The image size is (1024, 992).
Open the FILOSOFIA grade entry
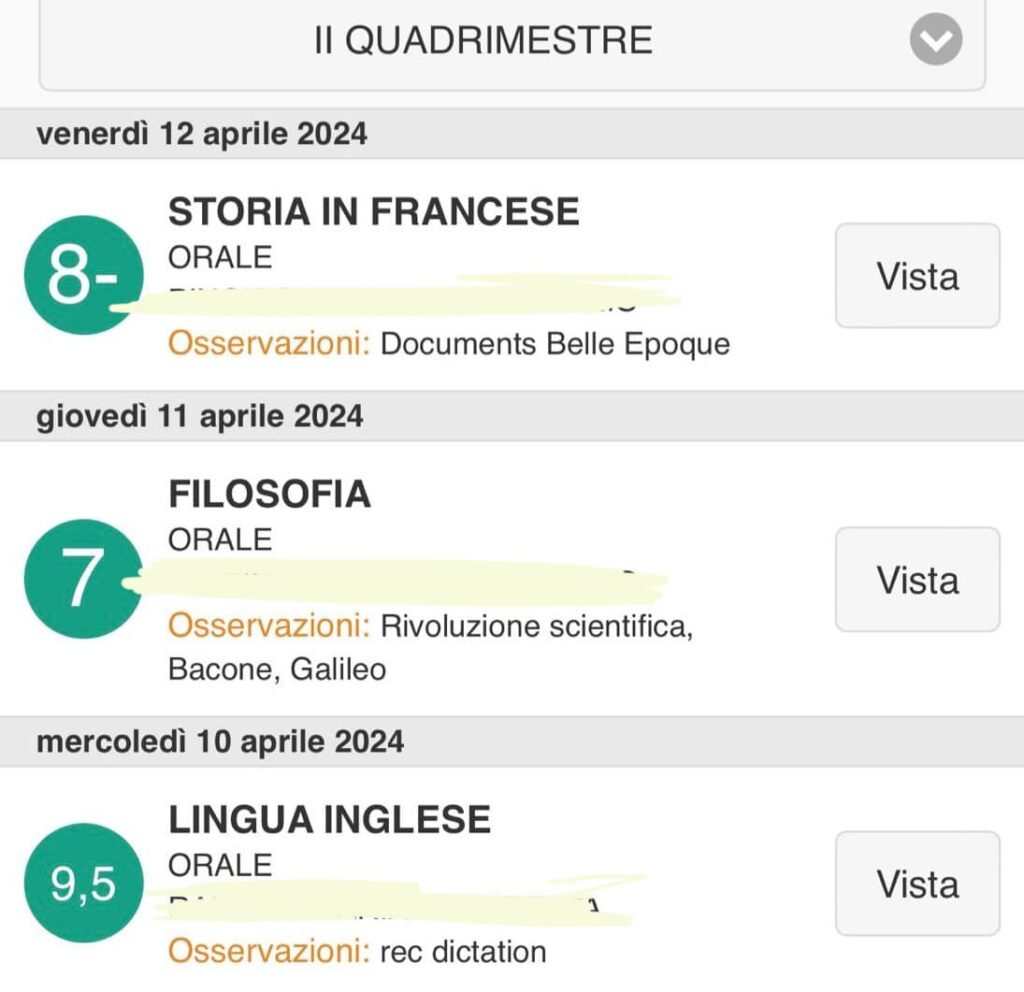(270, 494)
